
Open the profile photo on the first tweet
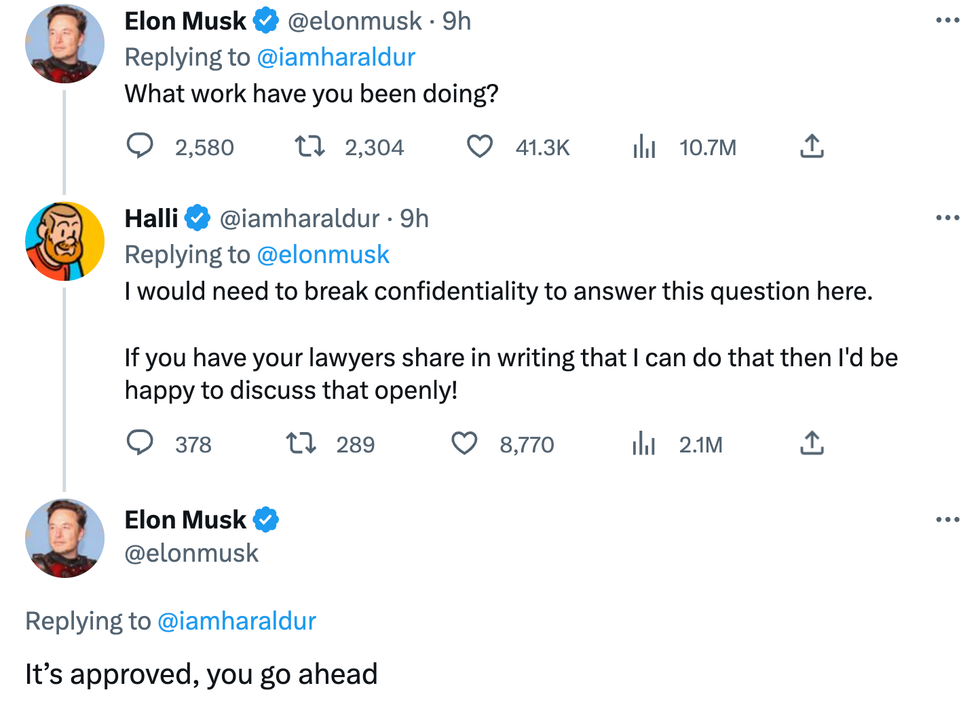tap(64, 43)
